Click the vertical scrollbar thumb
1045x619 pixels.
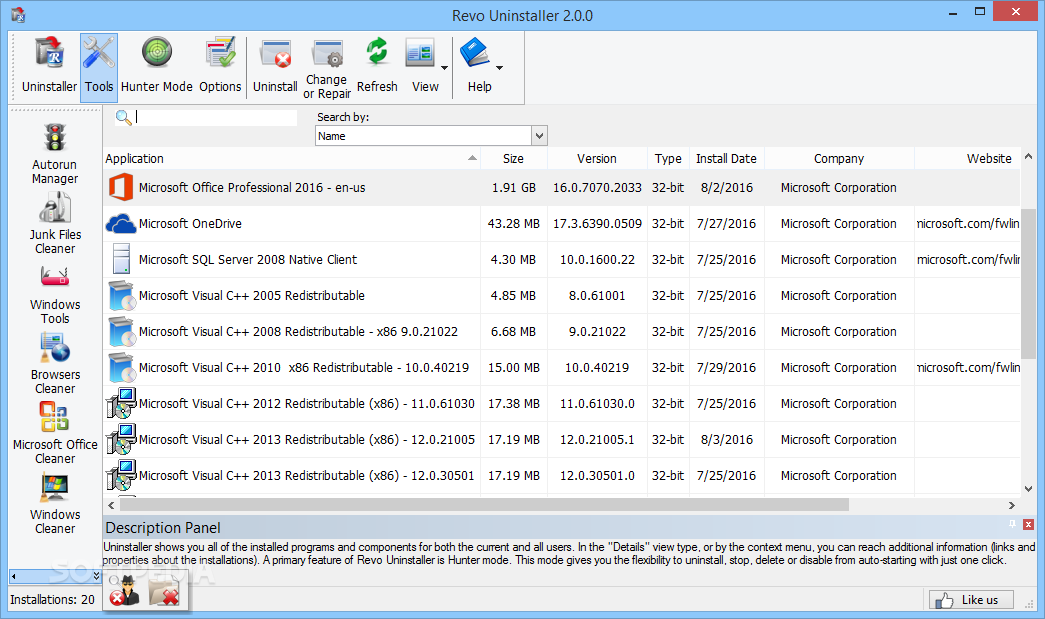pyautogui.click(x=1028, y=284)
